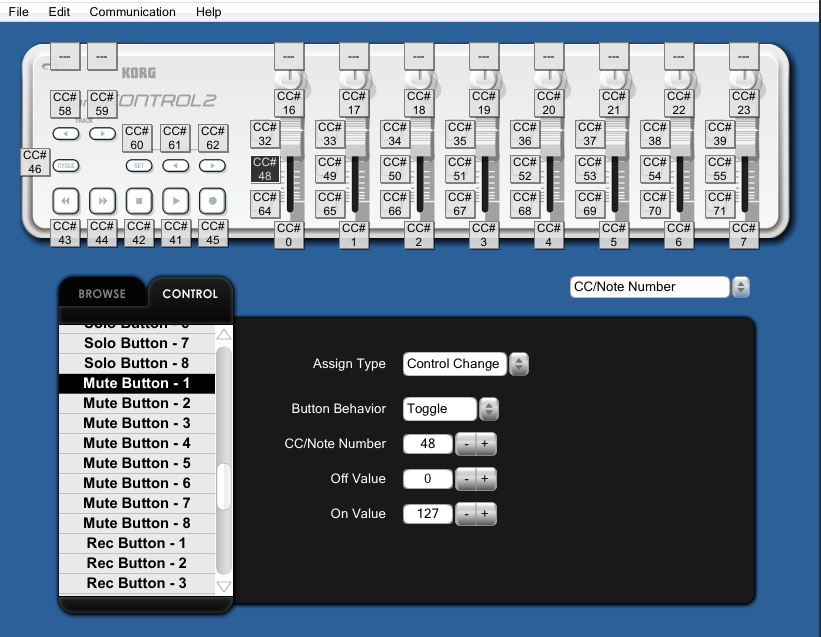Select Solo Button - 8 in the list
This screenshot has height=637, width=821.
(x=137, y=363)
